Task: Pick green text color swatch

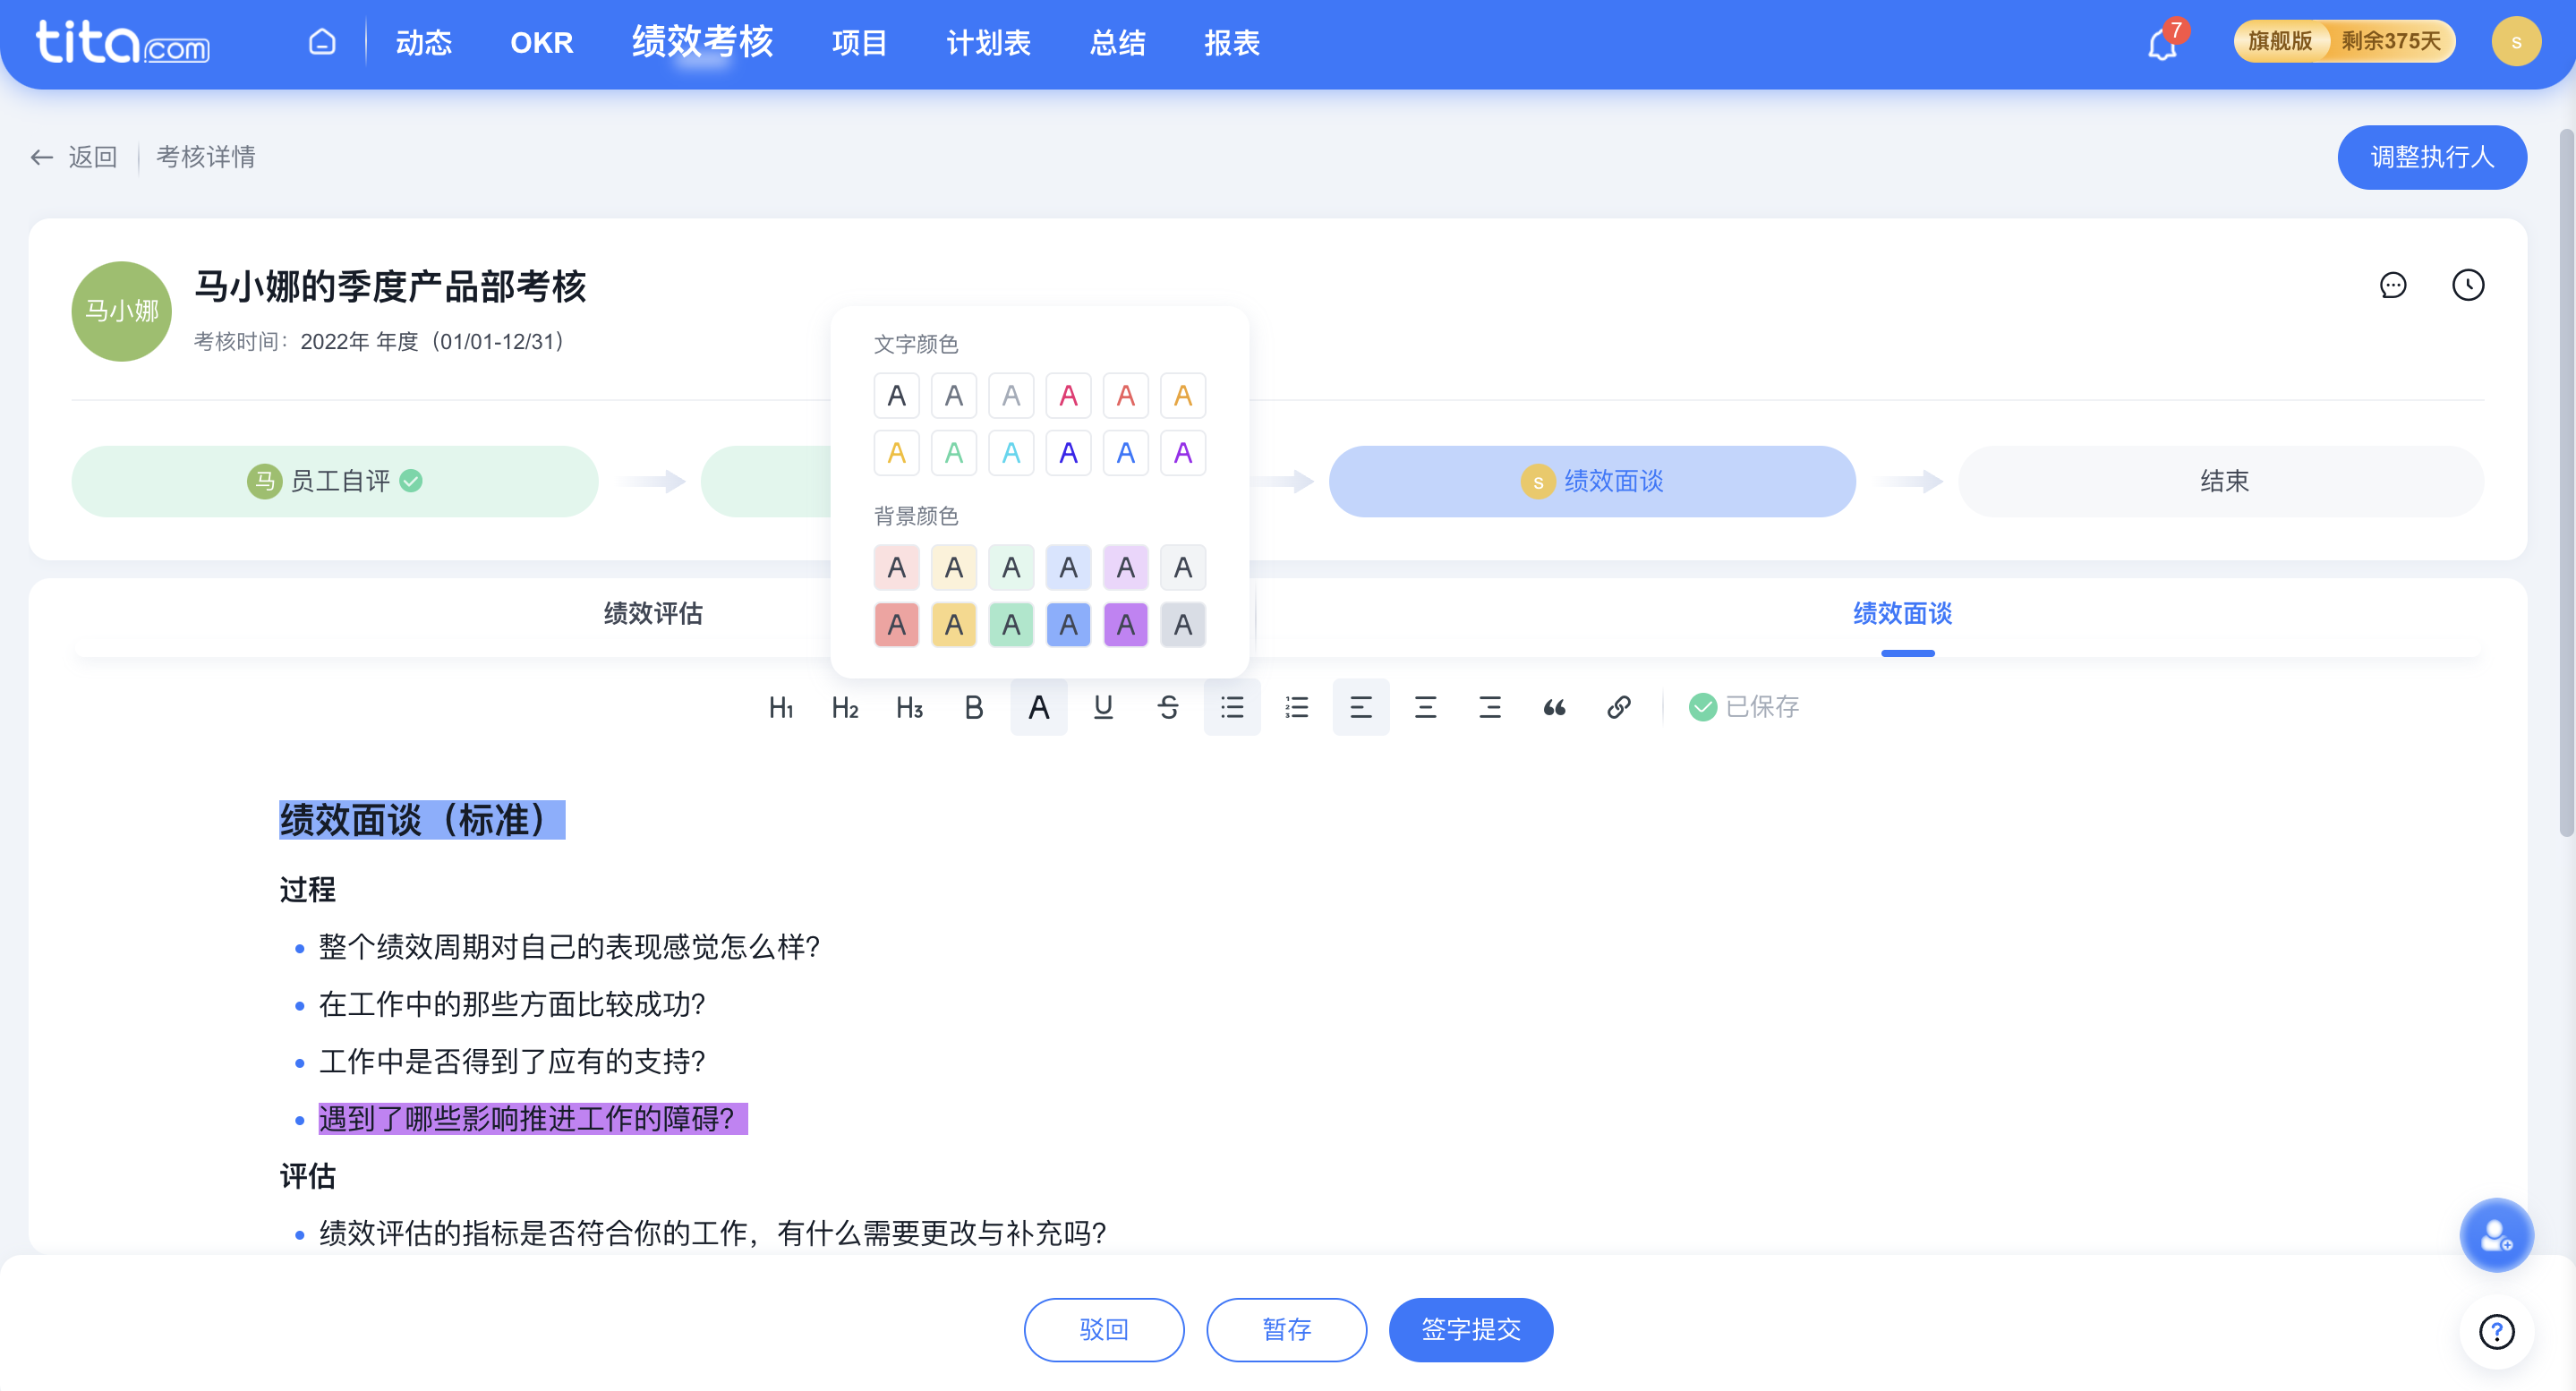Action: pyautogui.click(x=954, y=453)
